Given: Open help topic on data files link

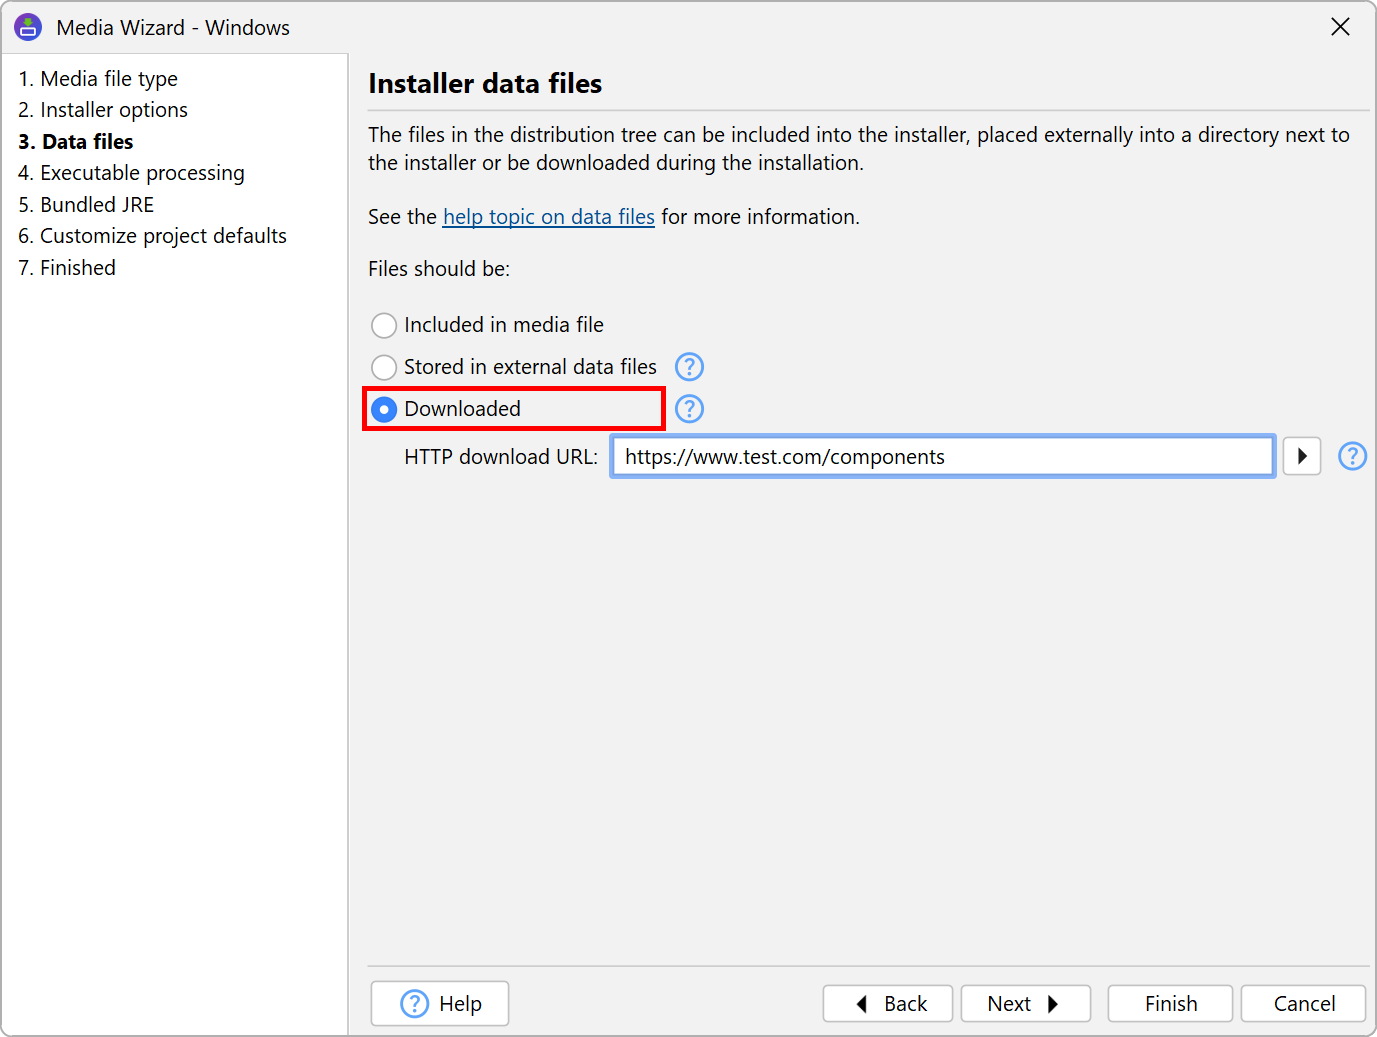Looking at the screenshot, I should coord(548,217).
